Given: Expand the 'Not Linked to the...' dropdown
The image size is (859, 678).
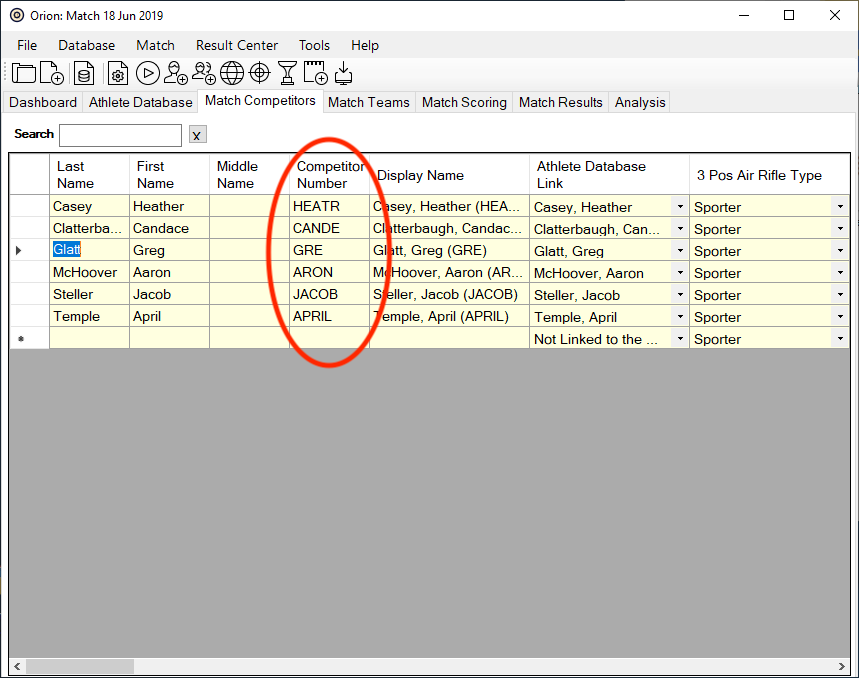Looking at the screenshot, I should (x=680, y=339).
